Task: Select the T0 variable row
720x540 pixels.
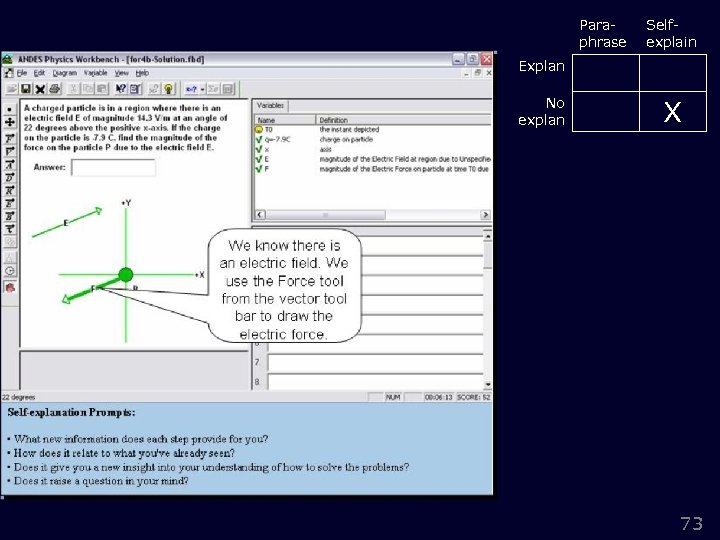Action: click(373, 129)
